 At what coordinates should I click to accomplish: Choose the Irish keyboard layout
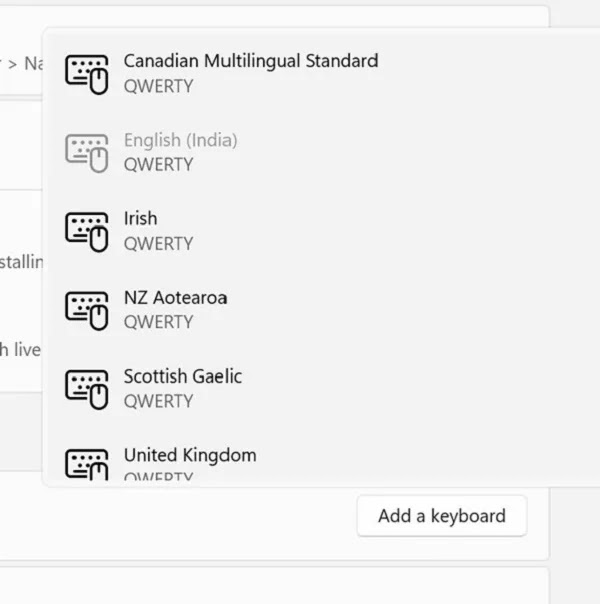[322, 231]
